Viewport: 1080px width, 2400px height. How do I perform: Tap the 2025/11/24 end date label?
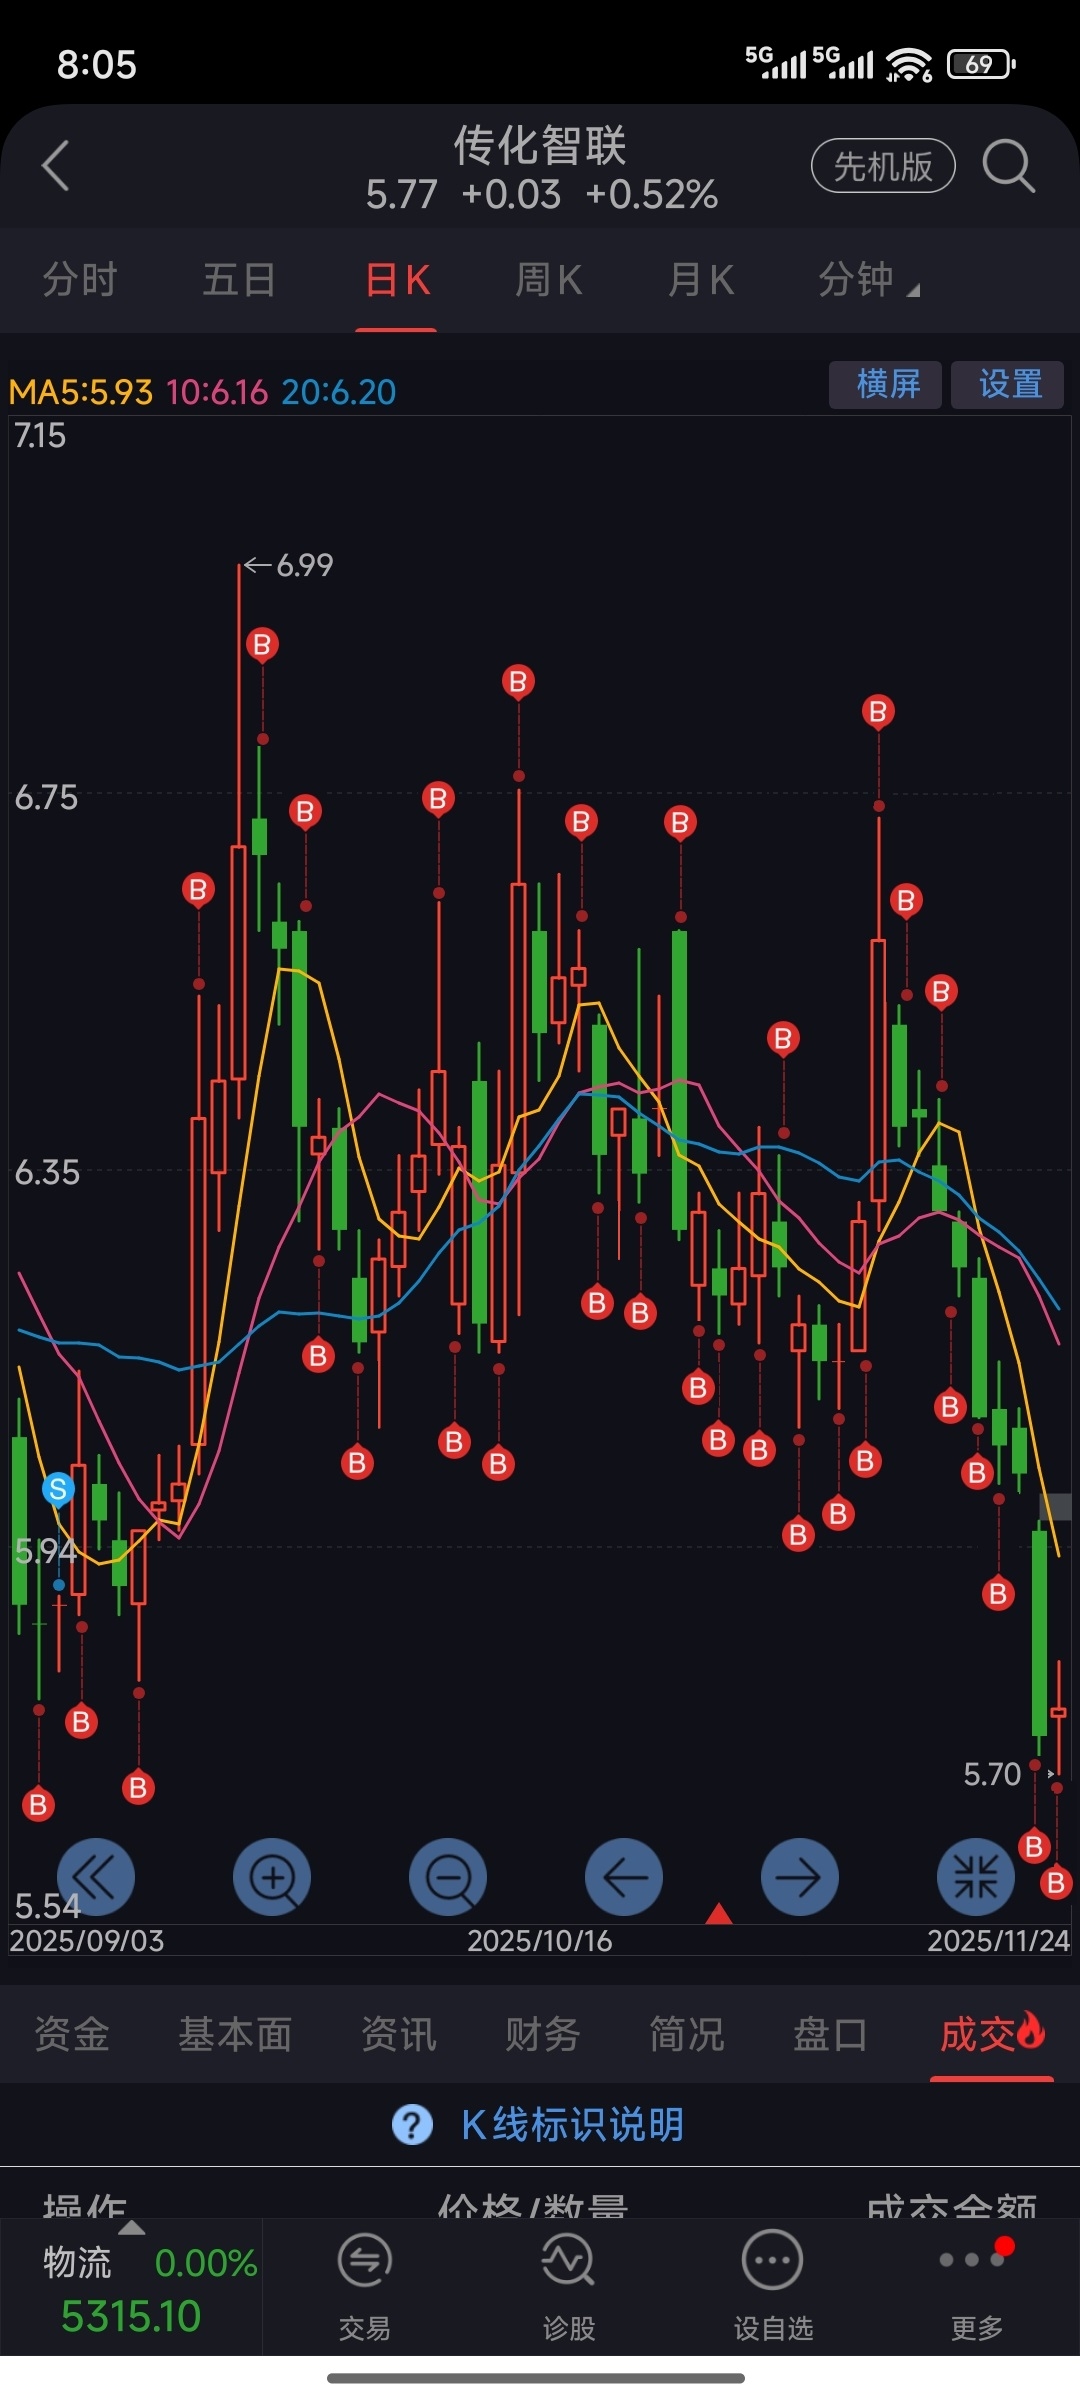click(x=999, y=1942)
